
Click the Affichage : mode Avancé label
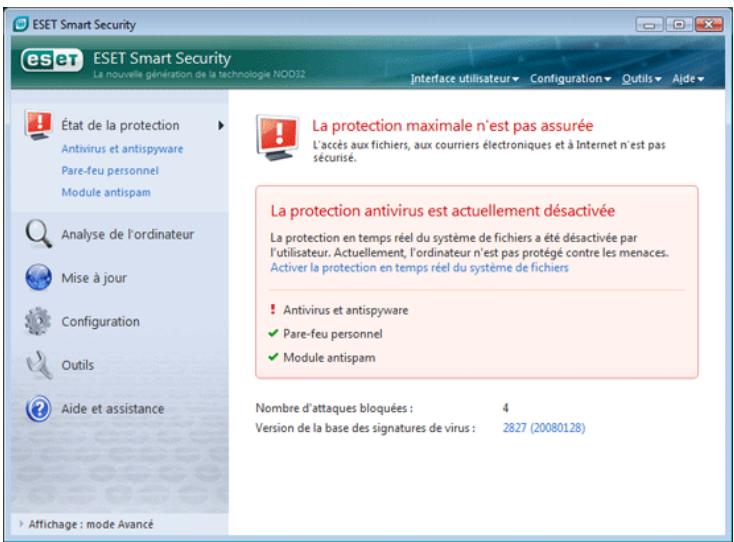pos(91,524)
